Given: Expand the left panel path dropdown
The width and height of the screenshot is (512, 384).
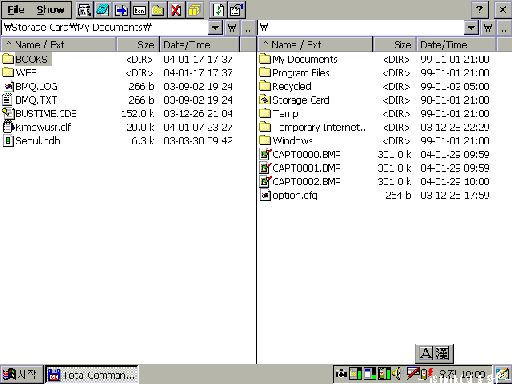Looking at the screenshot, I should click(x=216, y=28).
